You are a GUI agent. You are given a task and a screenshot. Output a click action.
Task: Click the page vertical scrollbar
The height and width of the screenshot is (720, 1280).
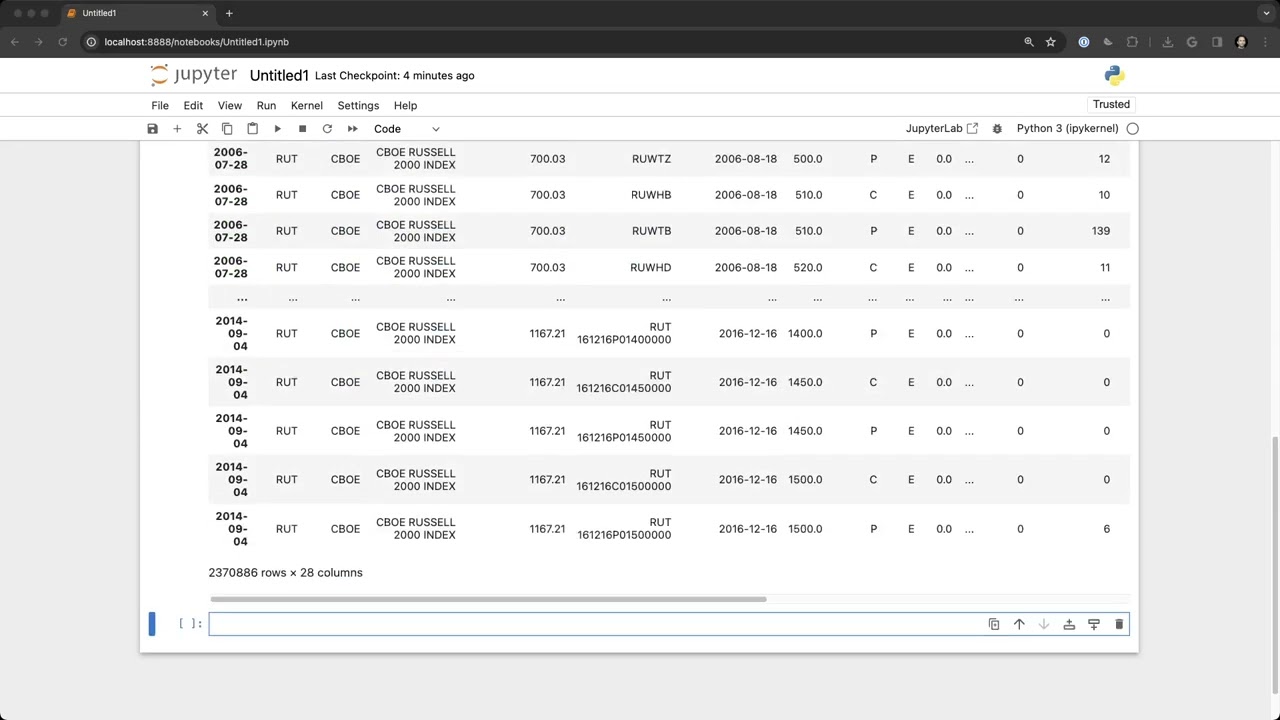(1274, 563)
